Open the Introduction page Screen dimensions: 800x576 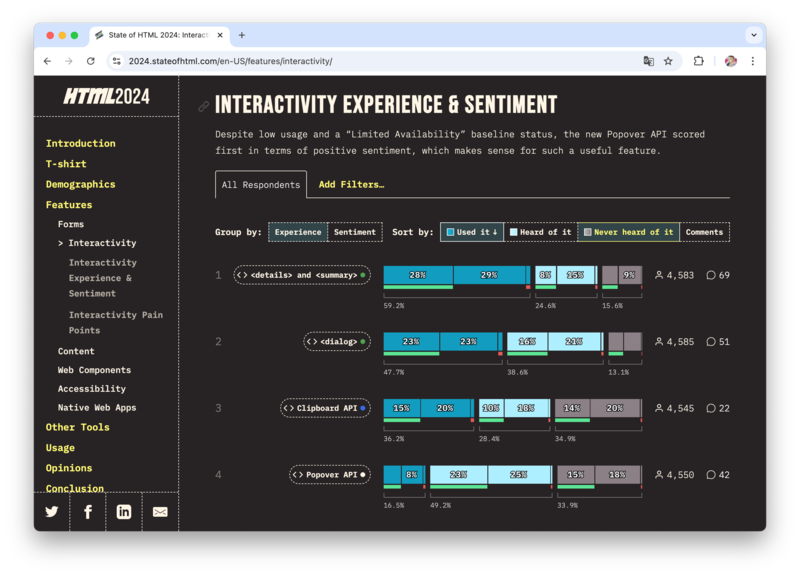click(x=81, y=143)
